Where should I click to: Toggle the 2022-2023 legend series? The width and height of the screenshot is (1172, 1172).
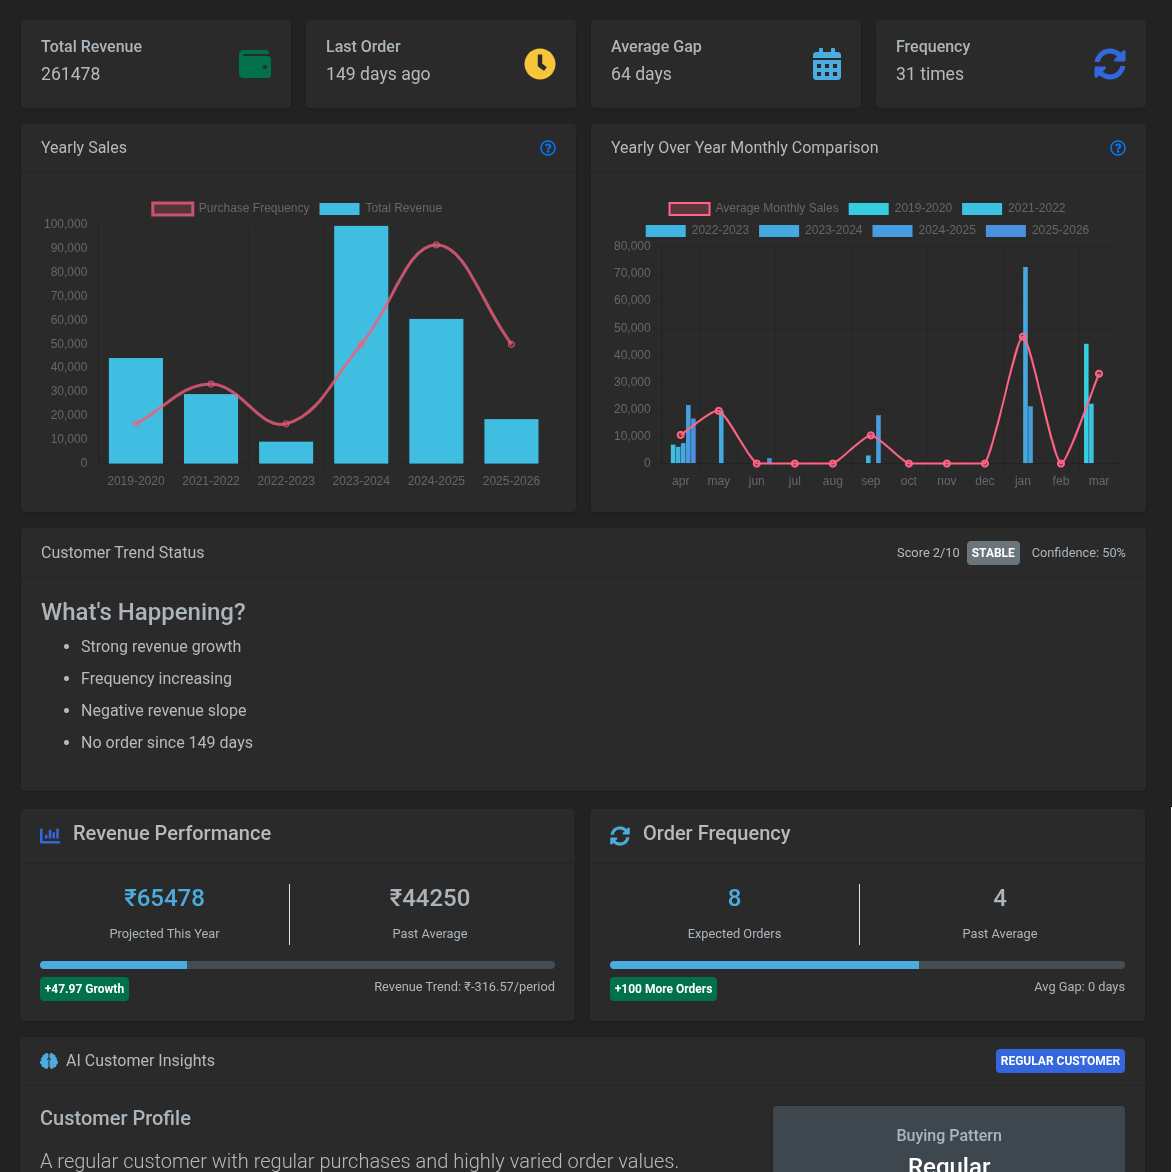click(697, 230)
